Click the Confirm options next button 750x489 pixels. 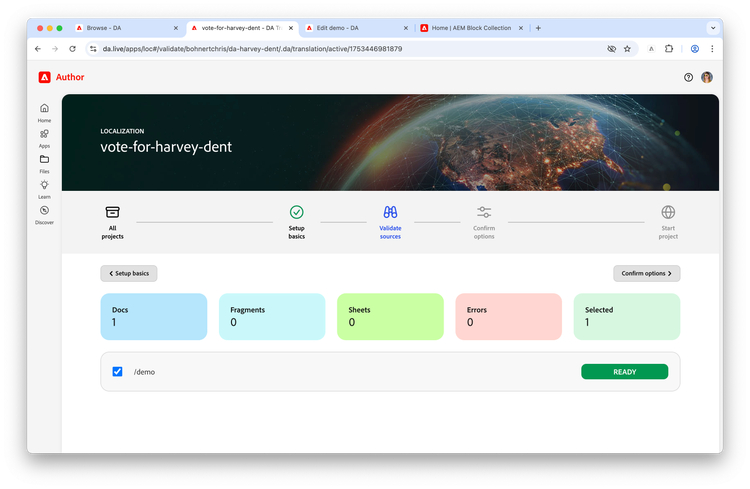(647, 274)
